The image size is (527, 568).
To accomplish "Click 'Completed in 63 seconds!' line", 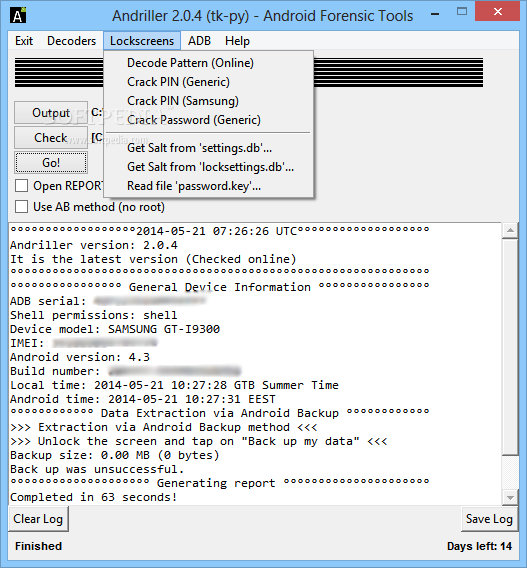I will [94, 497].
